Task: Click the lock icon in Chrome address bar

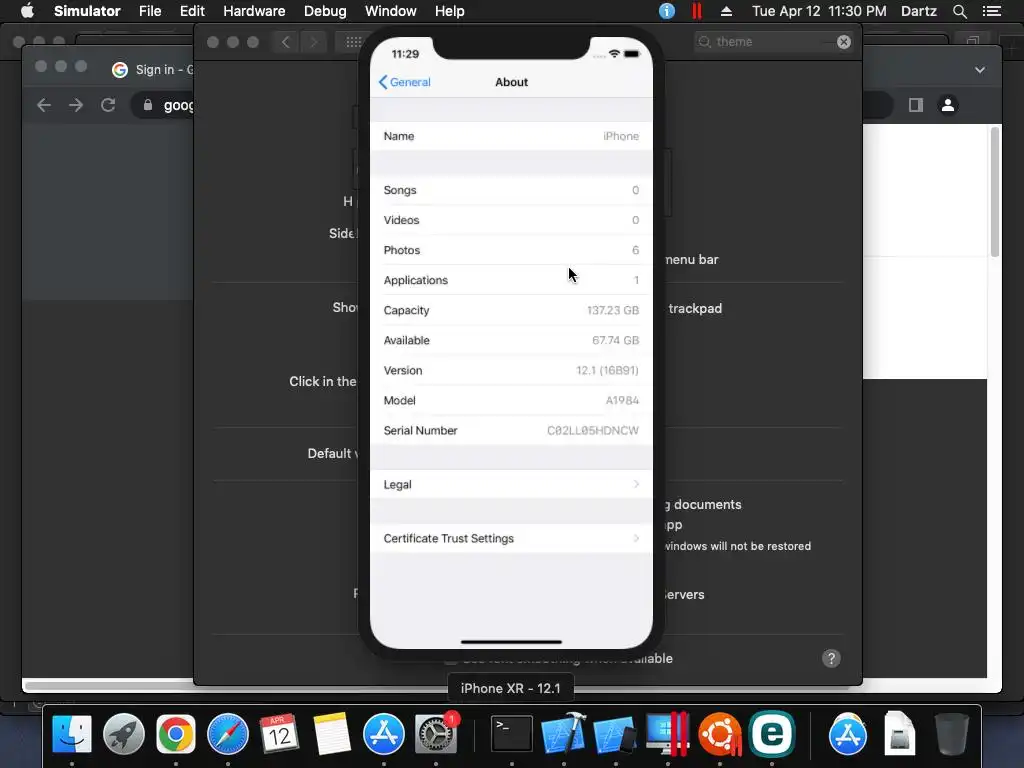Action: [x=148, y=105]
